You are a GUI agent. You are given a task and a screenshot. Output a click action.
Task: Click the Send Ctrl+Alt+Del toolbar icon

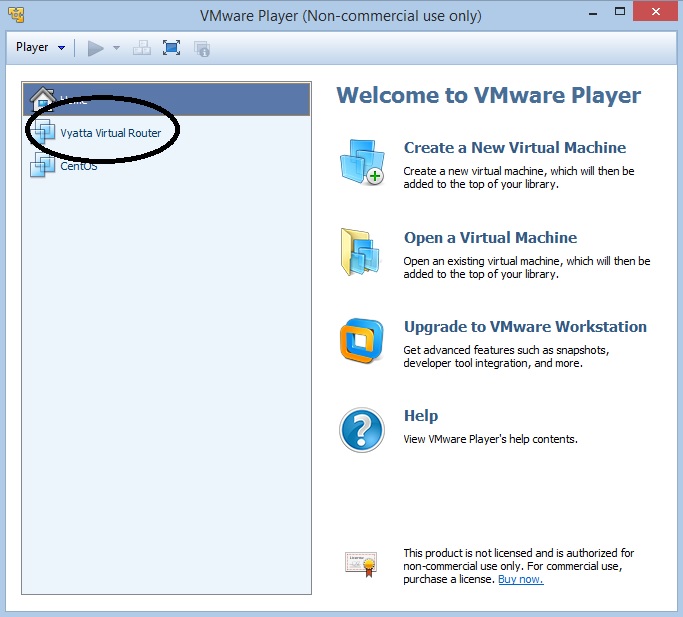point(142,48)
